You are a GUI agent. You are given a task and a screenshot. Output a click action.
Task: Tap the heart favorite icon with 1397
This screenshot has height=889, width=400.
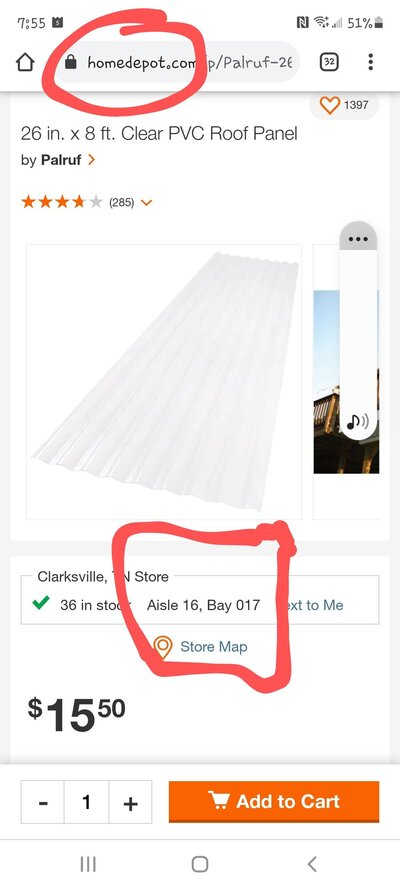330,105
